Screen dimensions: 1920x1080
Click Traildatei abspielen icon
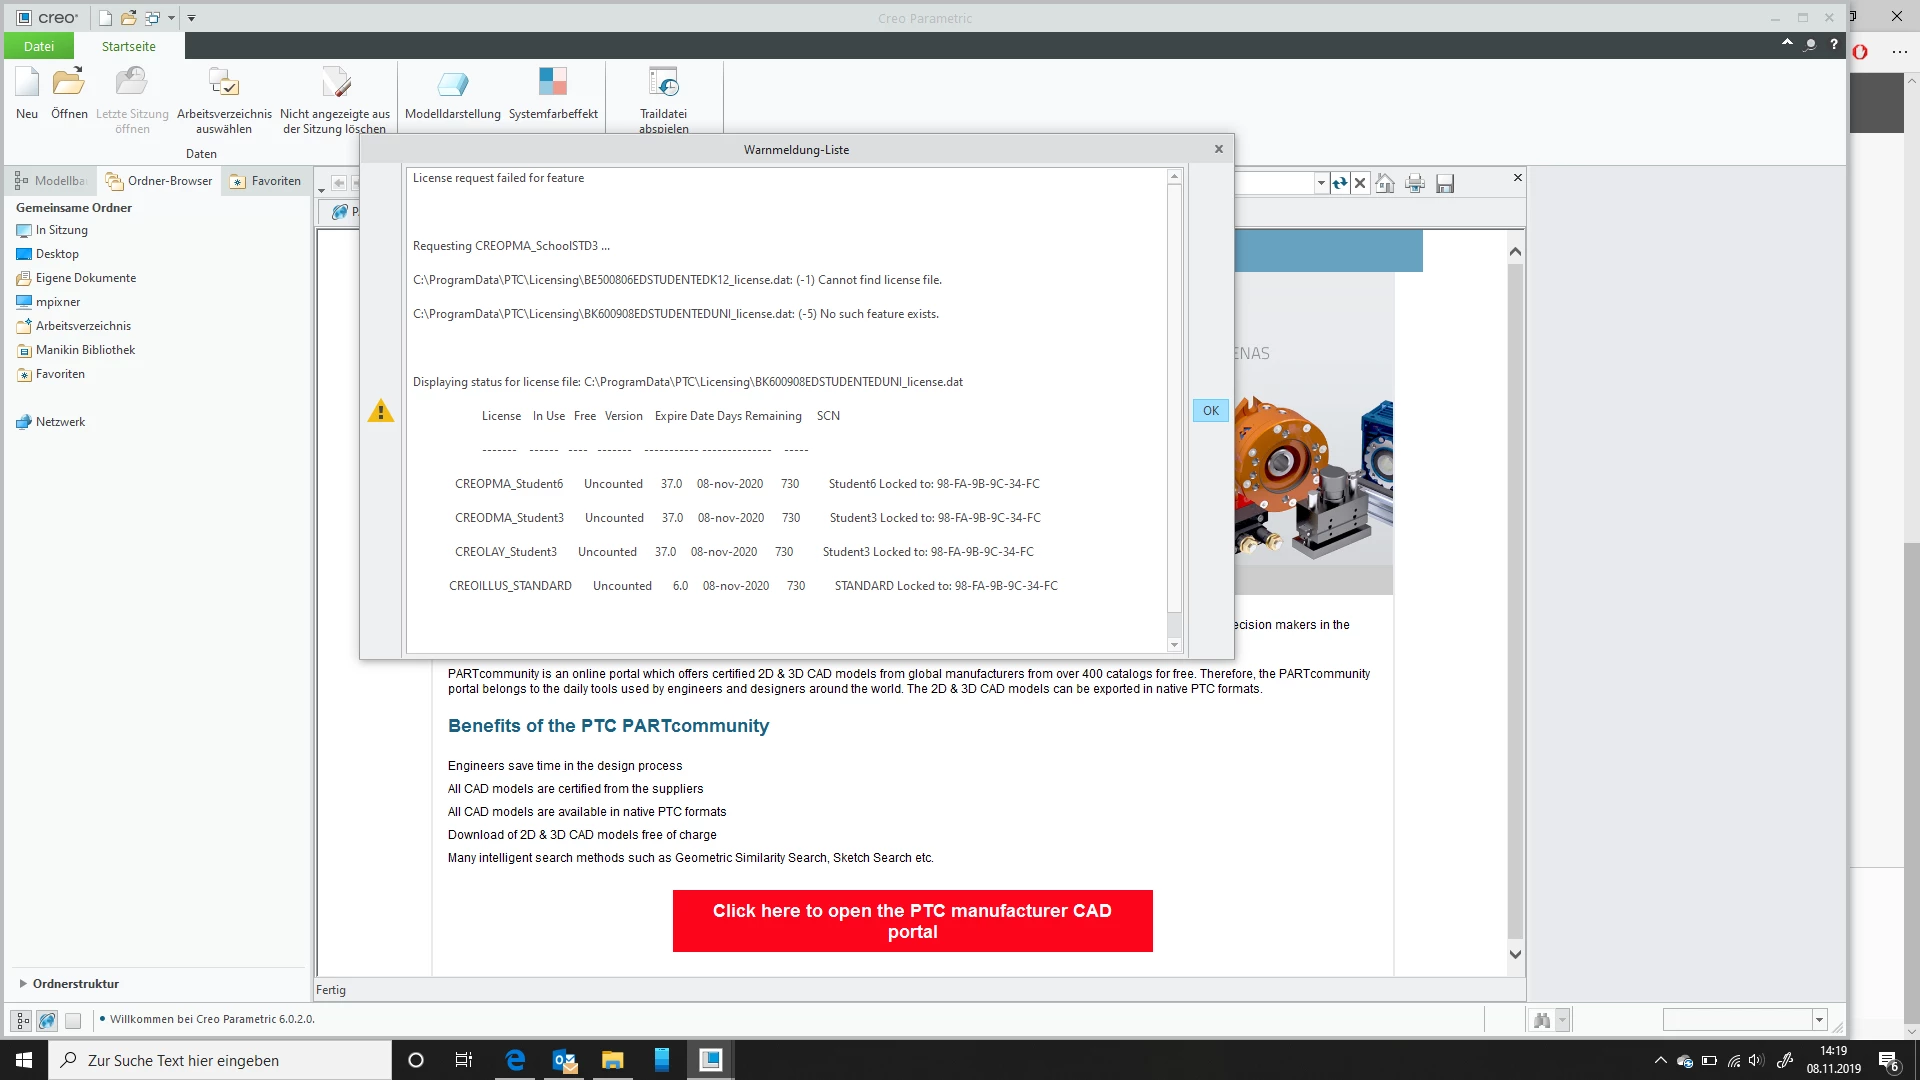point(663,84)
